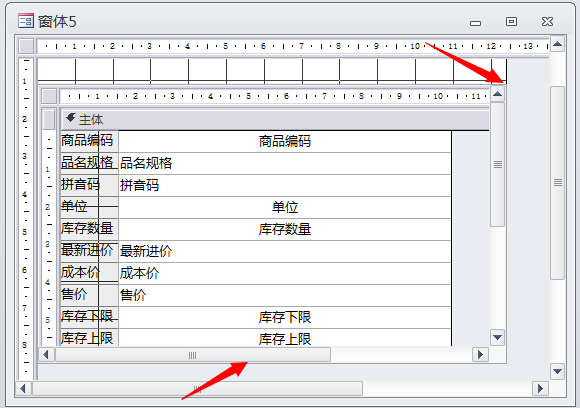The height and width of the screenshot is (408, 580).
Task: Click the outer window scroll up arrow
Action: tap(557, 45)
